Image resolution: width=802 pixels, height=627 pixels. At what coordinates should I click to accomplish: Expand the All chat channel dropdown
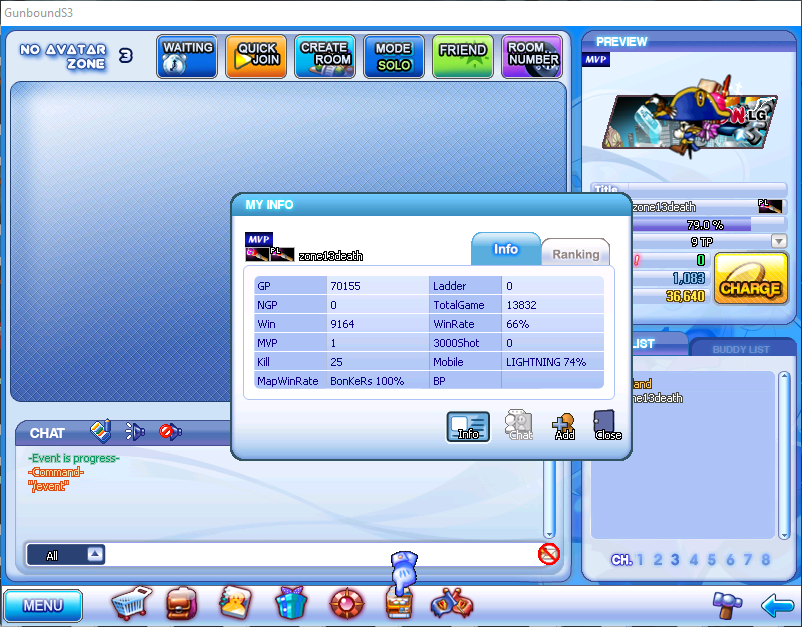[x=95, y=554]
